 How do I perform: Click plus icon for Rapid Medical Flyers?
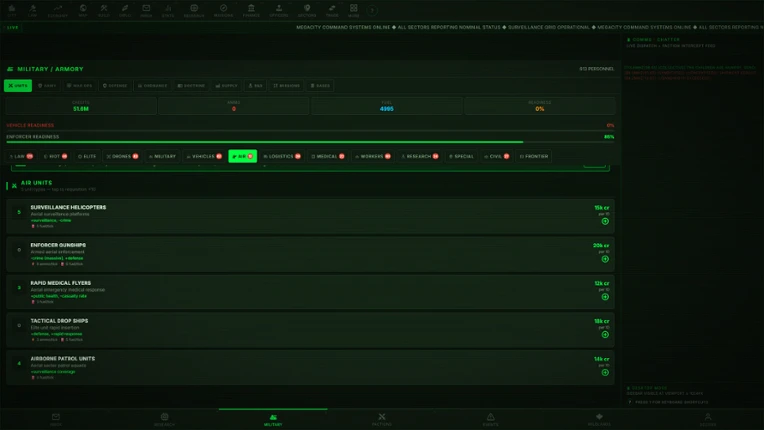coord(605,297)
